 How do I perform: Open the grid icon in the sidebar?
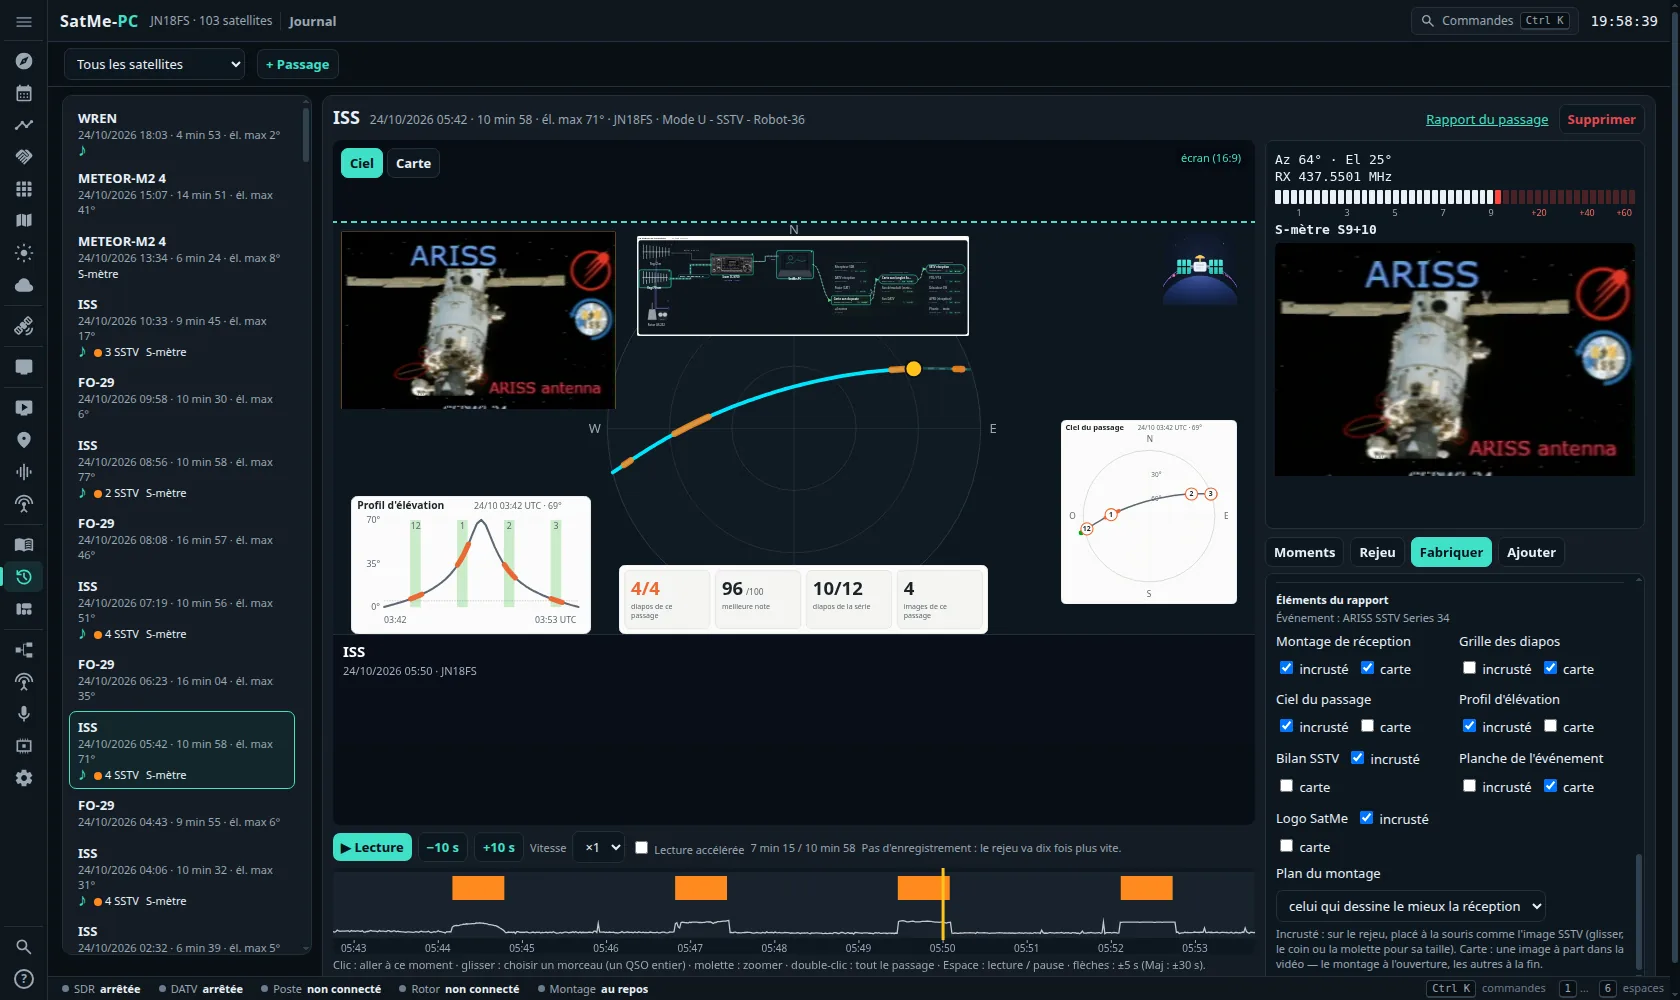(x=24, y=189)
